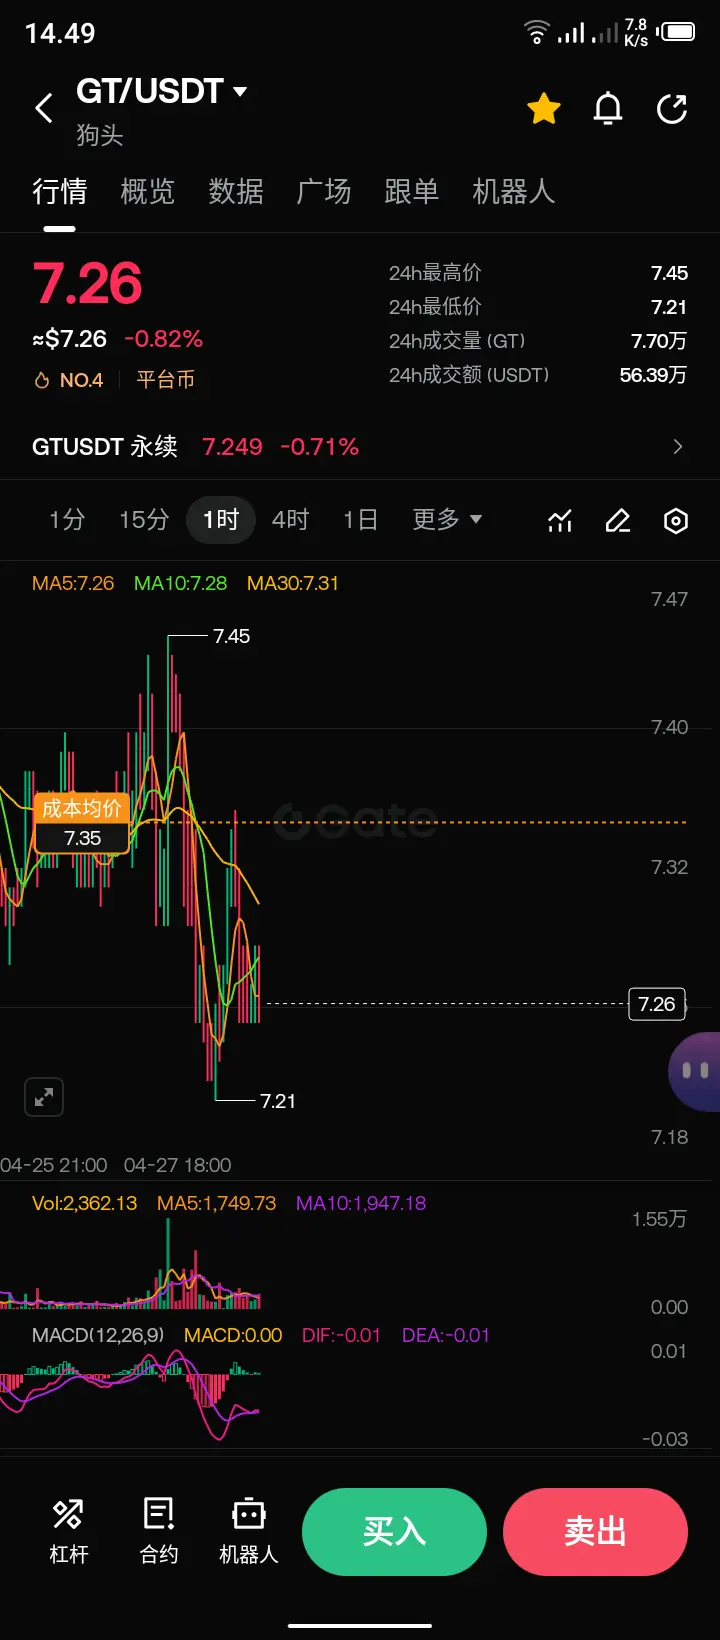720x1640 pixels.
Task: Open the chart settings hexagon icon
Action: [x=676, y=521]
